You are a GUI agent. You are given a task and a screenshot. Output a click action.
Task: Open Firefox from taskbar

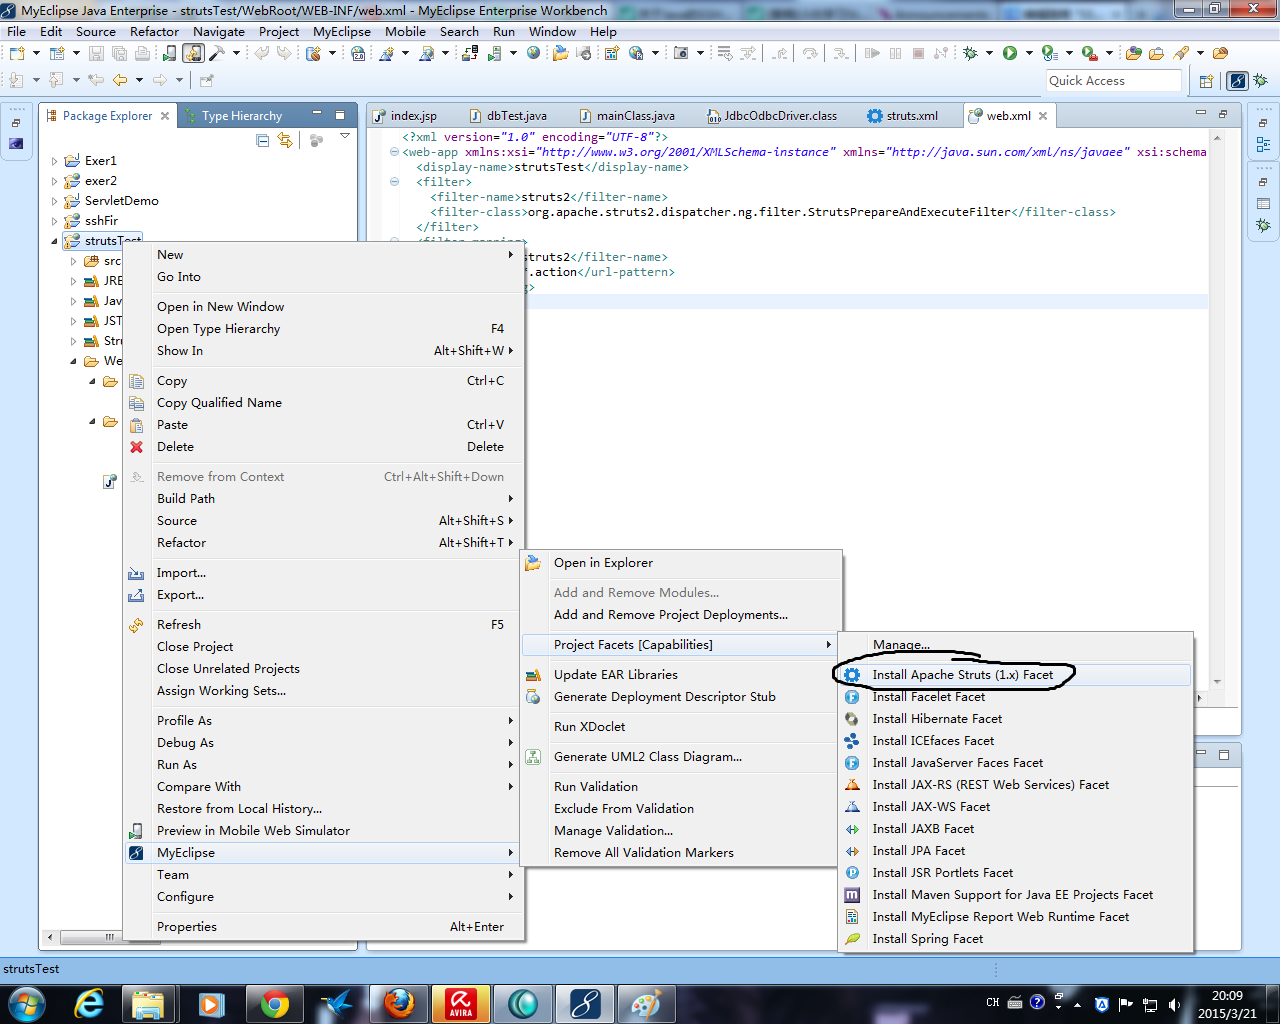pos(399,1003)
